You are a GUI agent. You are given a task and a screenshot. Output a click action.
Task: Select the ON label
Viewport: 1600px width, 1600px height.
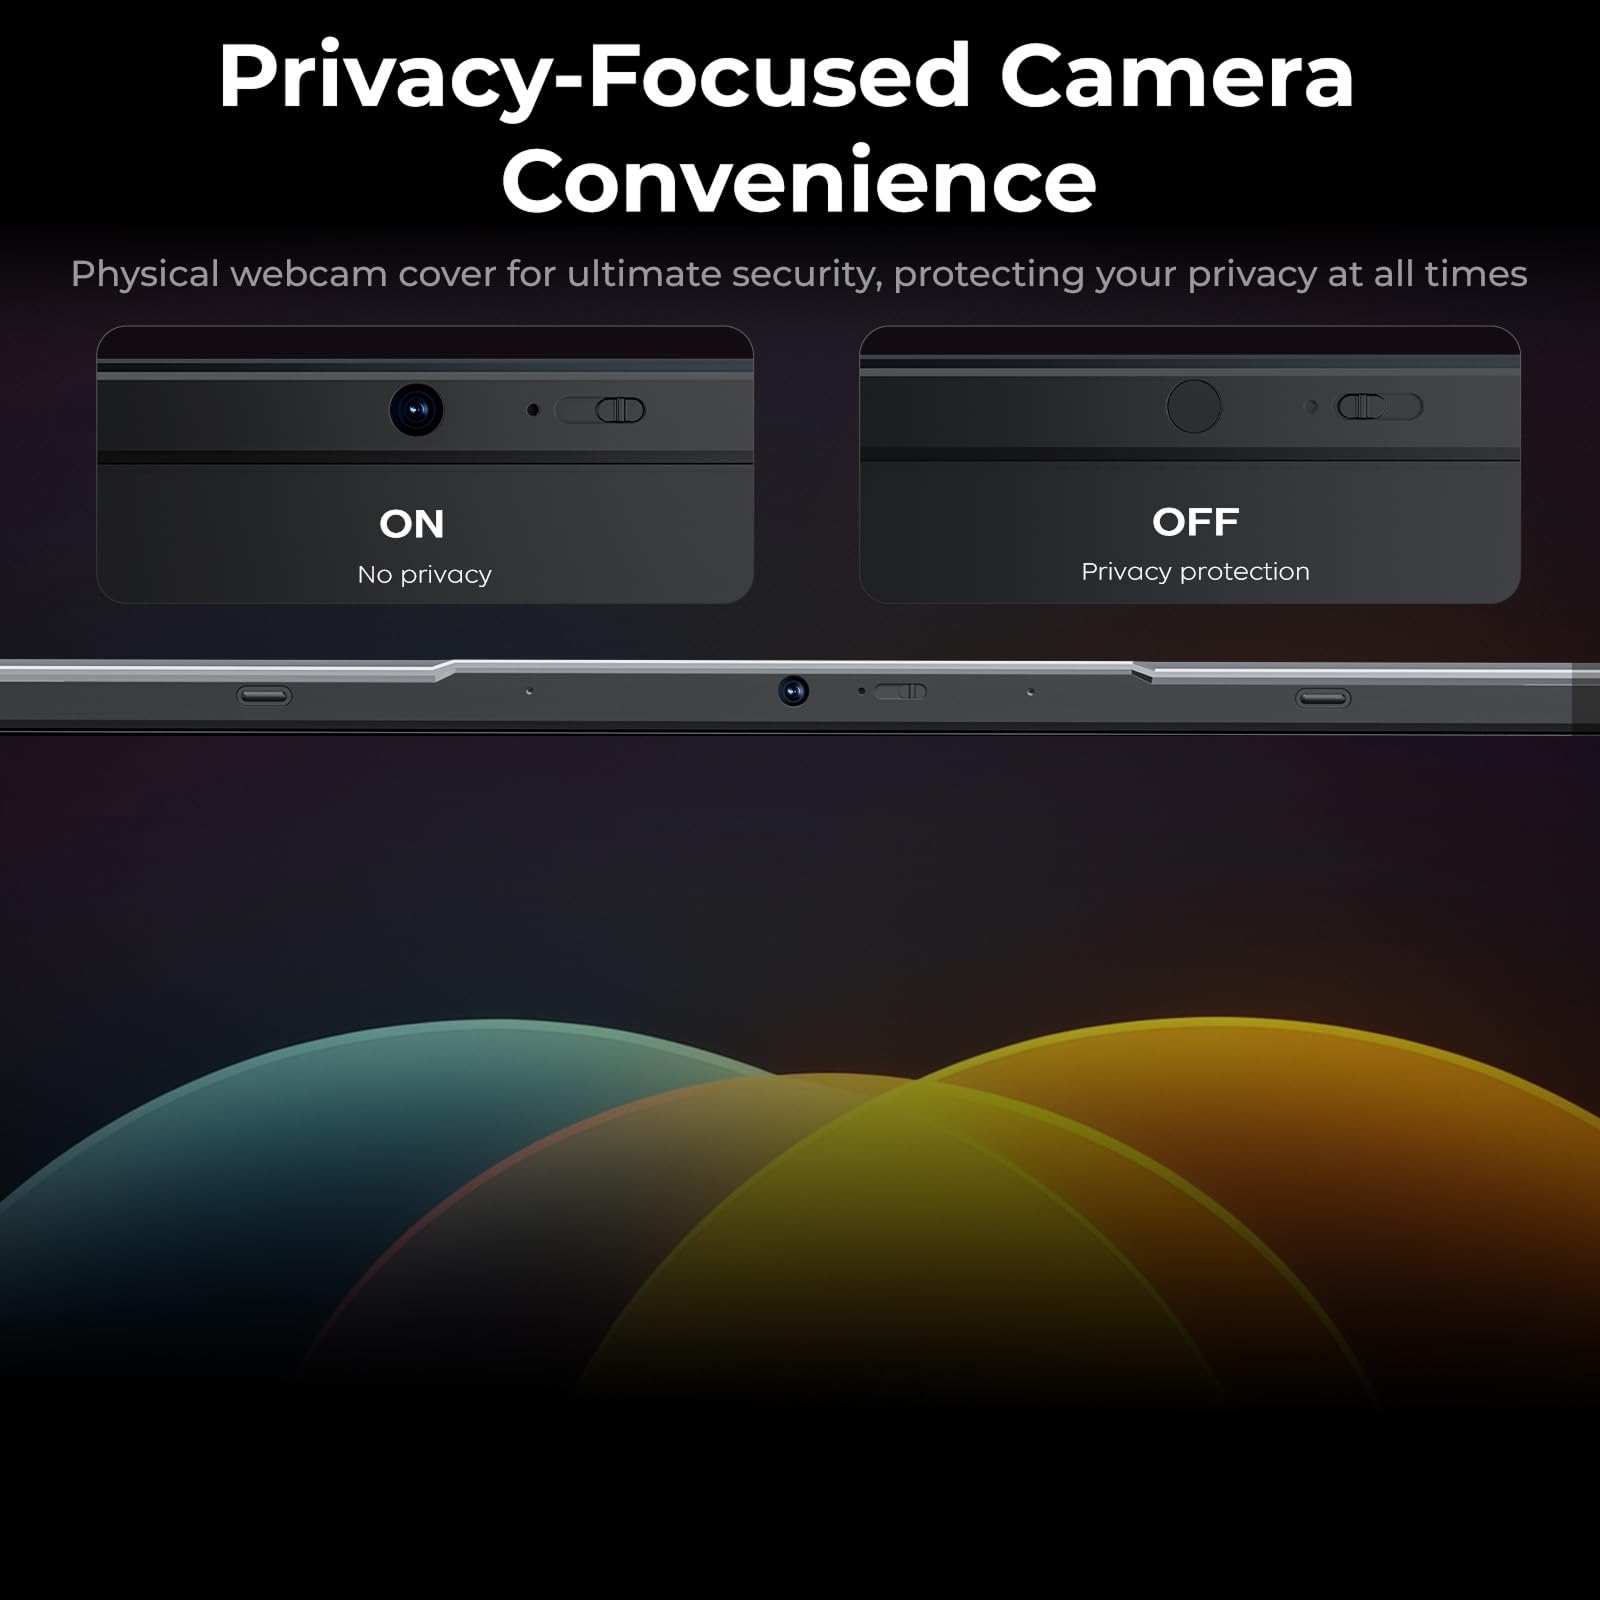click(412, 524)
